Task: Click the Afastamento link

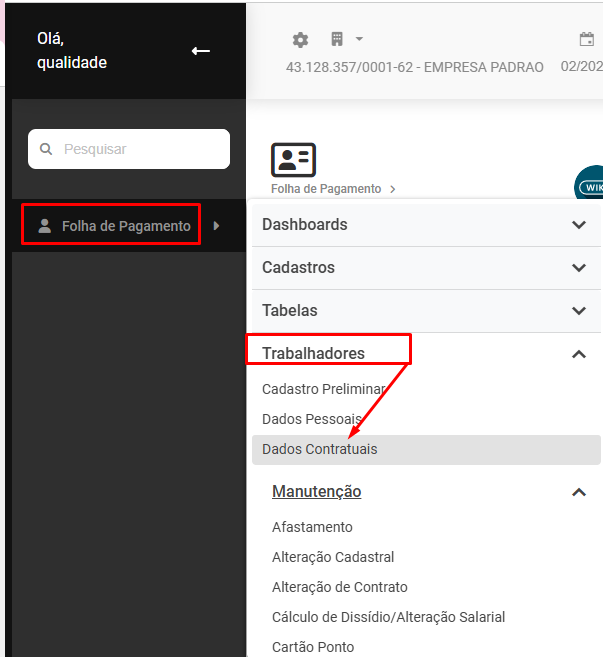Action: (x=312, y=527)
